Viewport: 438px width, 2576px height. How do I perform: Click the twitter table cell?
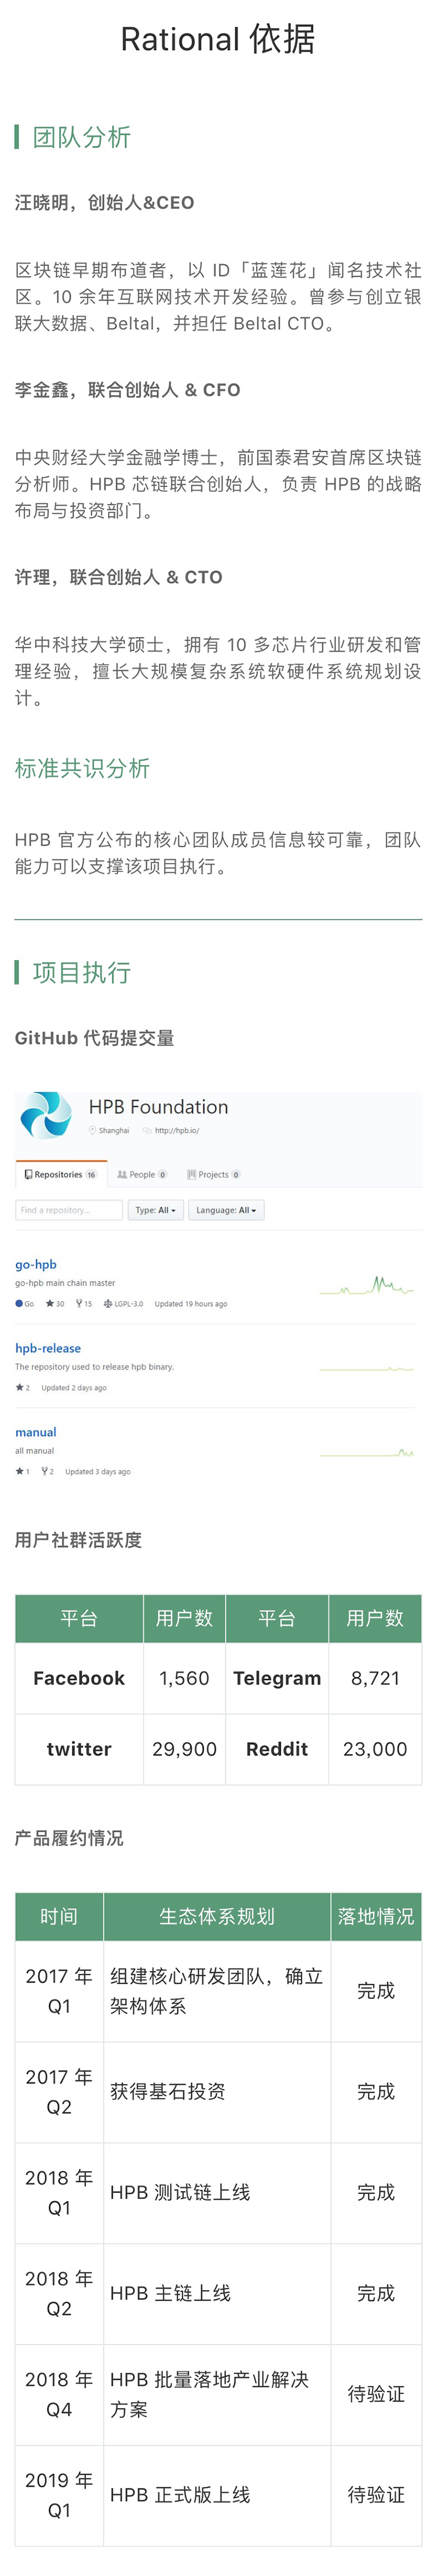coord(79,1749)
